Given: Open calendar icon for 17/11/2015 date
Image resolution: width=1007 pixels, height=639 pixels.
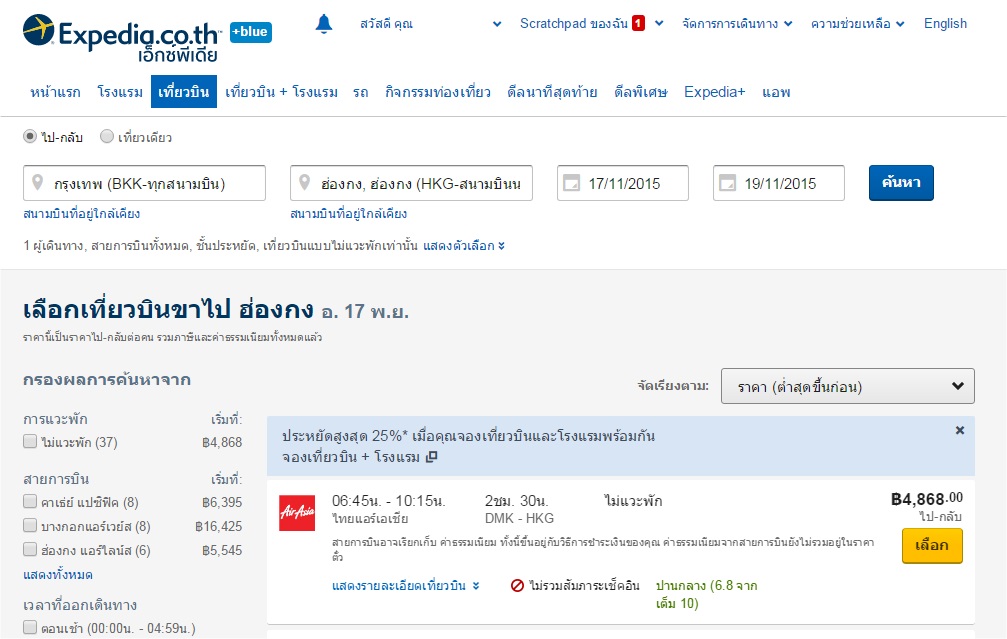Looking at the screenshot, I should (x=571, y=183).
